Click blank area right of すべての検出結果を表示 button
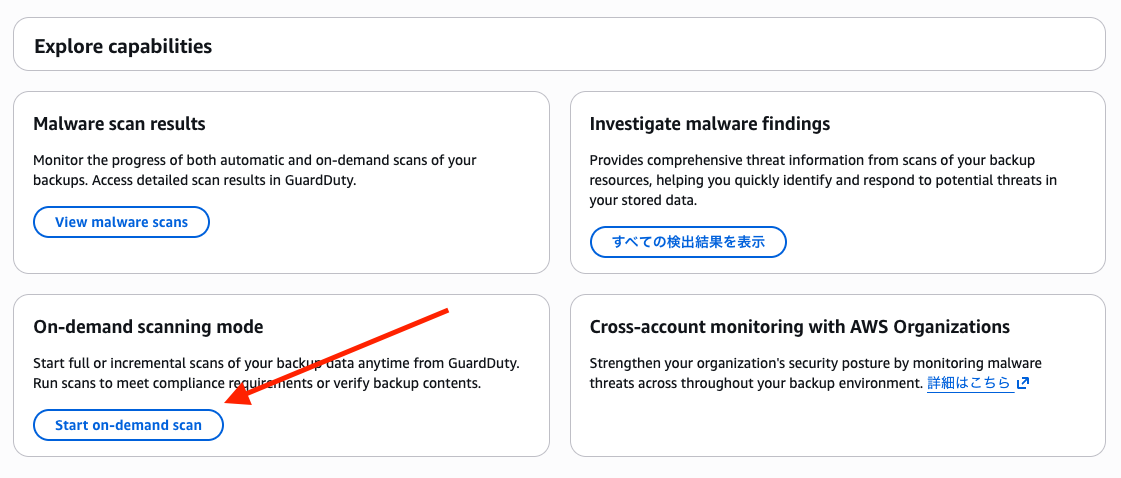This screenshot has width=1121, height=478. [940, 242]
